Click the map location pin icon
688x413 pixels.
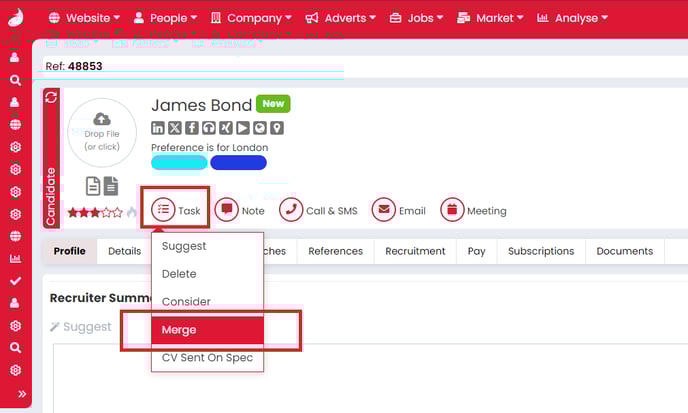point(277,128)
